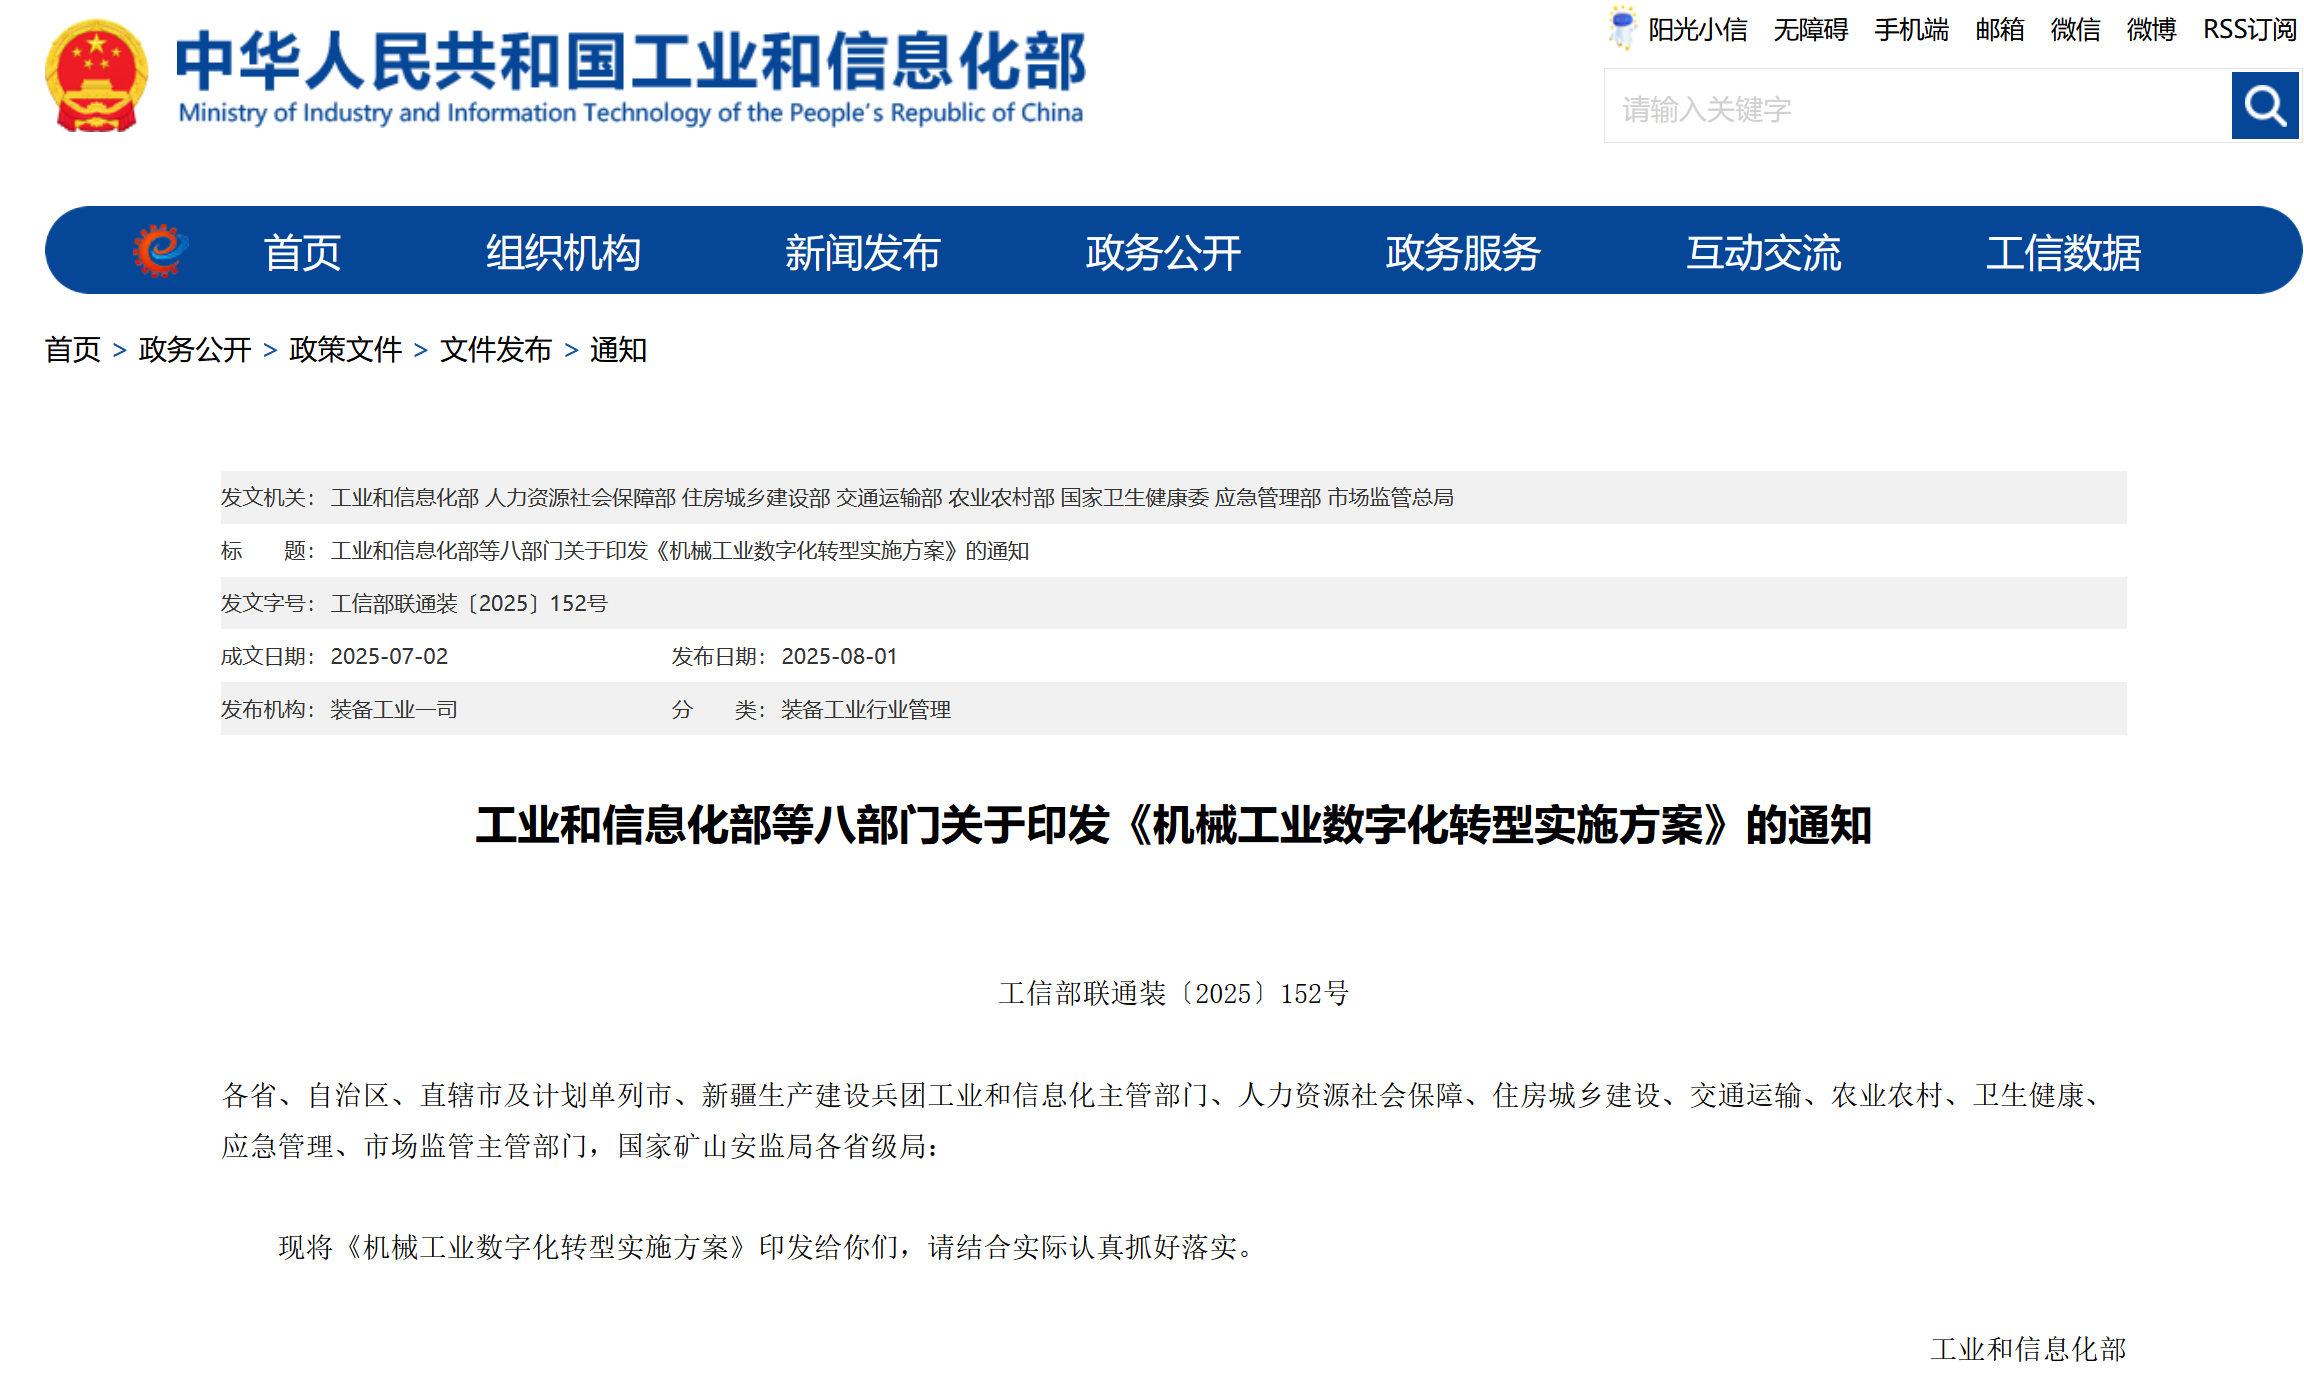Open 政务服务 from the navigation bar

[x=1463, y=252]
